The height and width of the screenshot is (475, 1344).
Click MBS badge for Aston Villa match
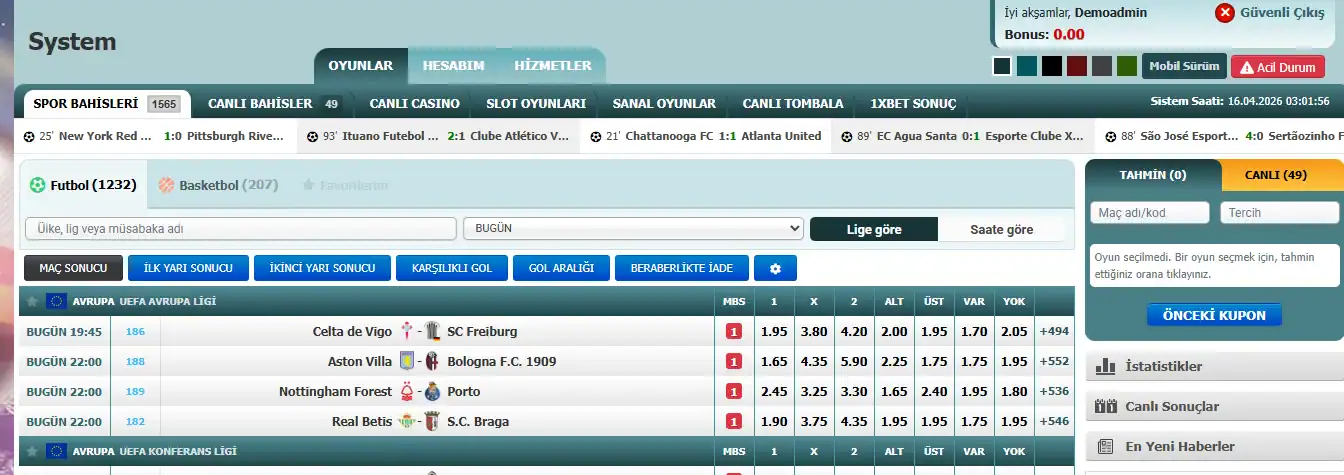click(x=734, y=361)
